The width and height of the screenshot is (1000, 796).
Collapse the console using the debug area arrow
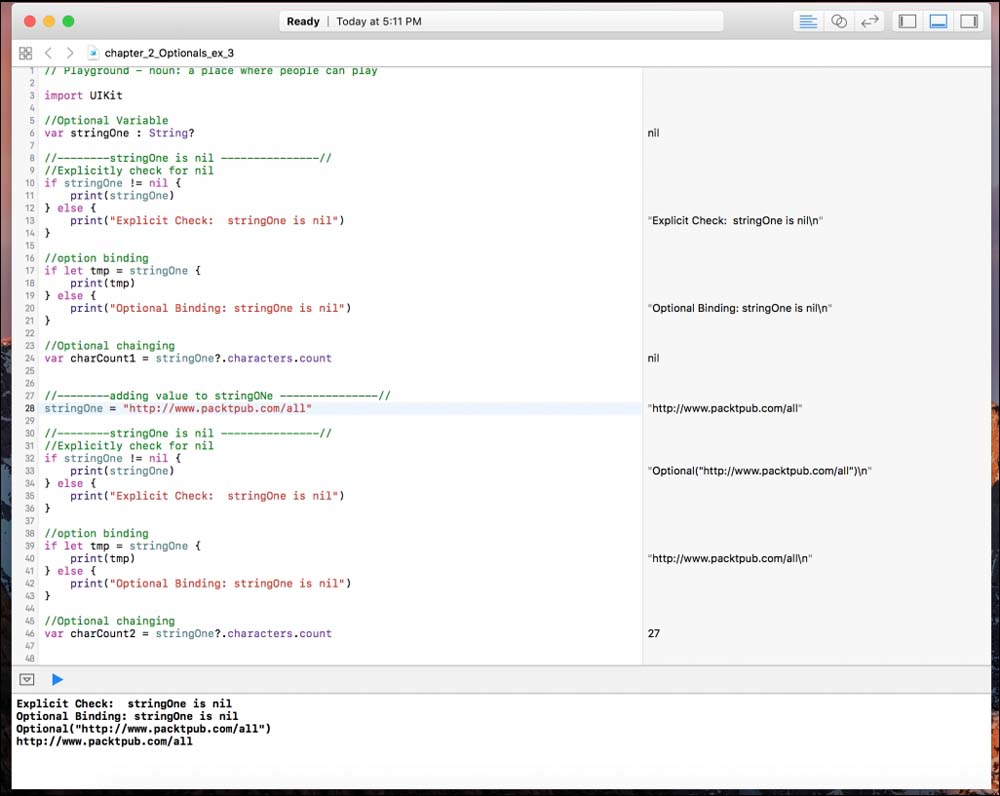[x=27, y=680]
